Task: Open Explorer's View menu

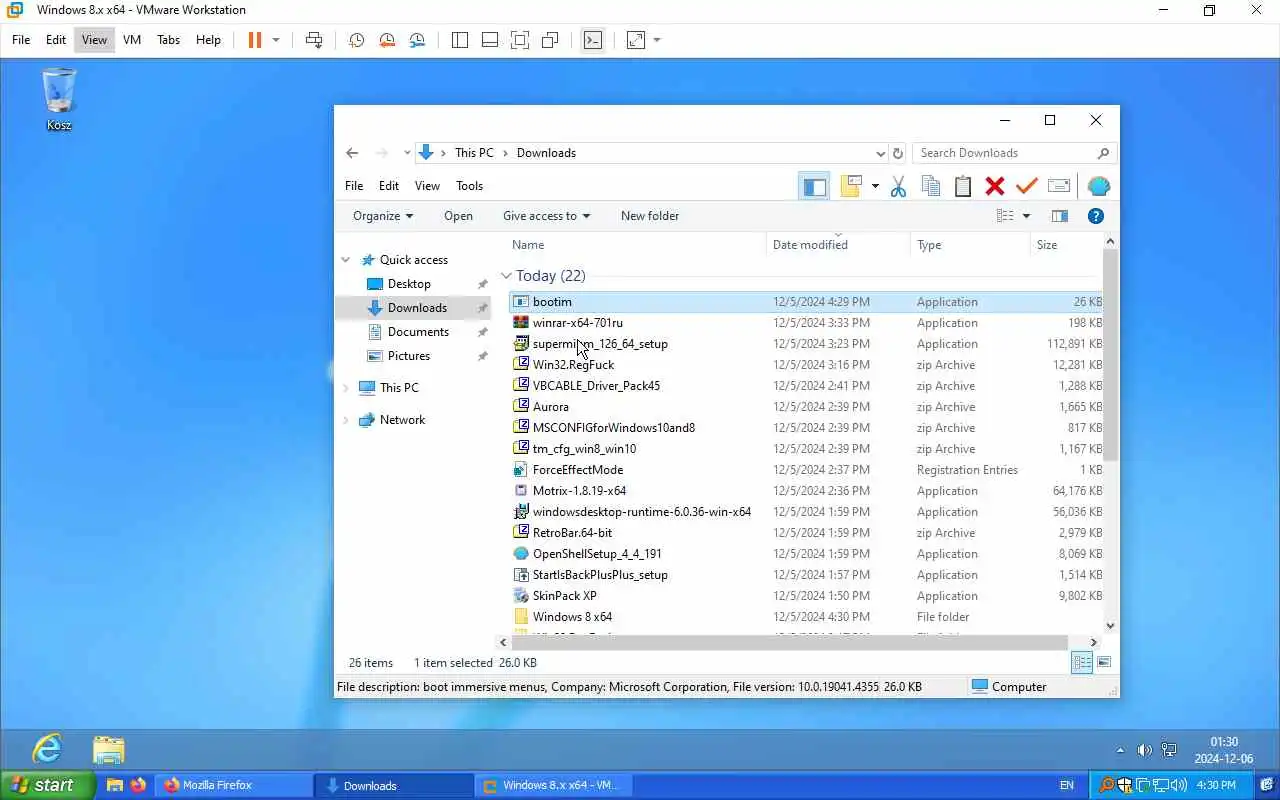Action: pos(427,186)
